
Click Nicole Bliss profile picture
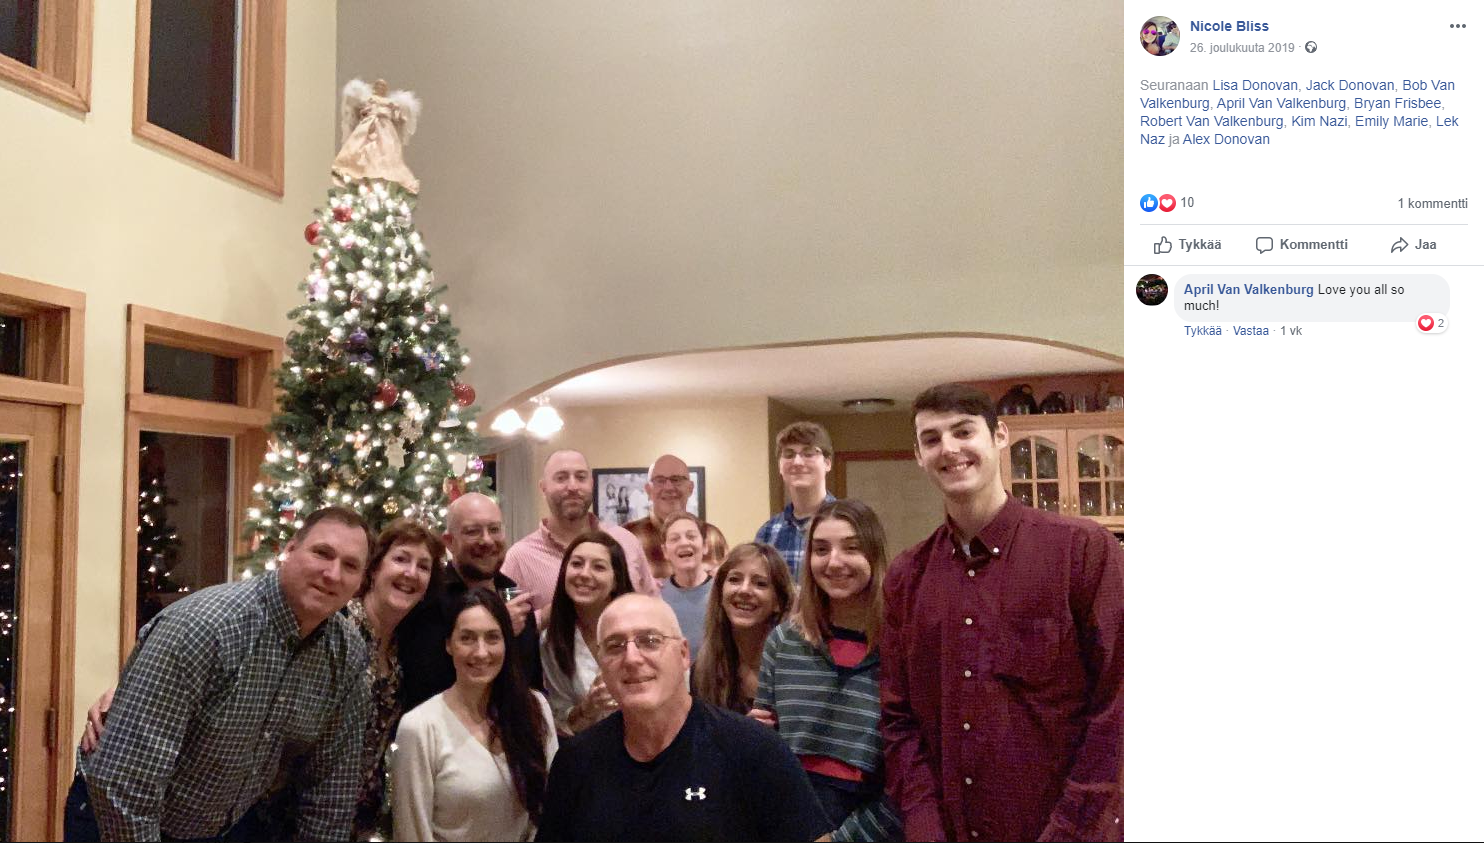click(x=1160, y=36)
